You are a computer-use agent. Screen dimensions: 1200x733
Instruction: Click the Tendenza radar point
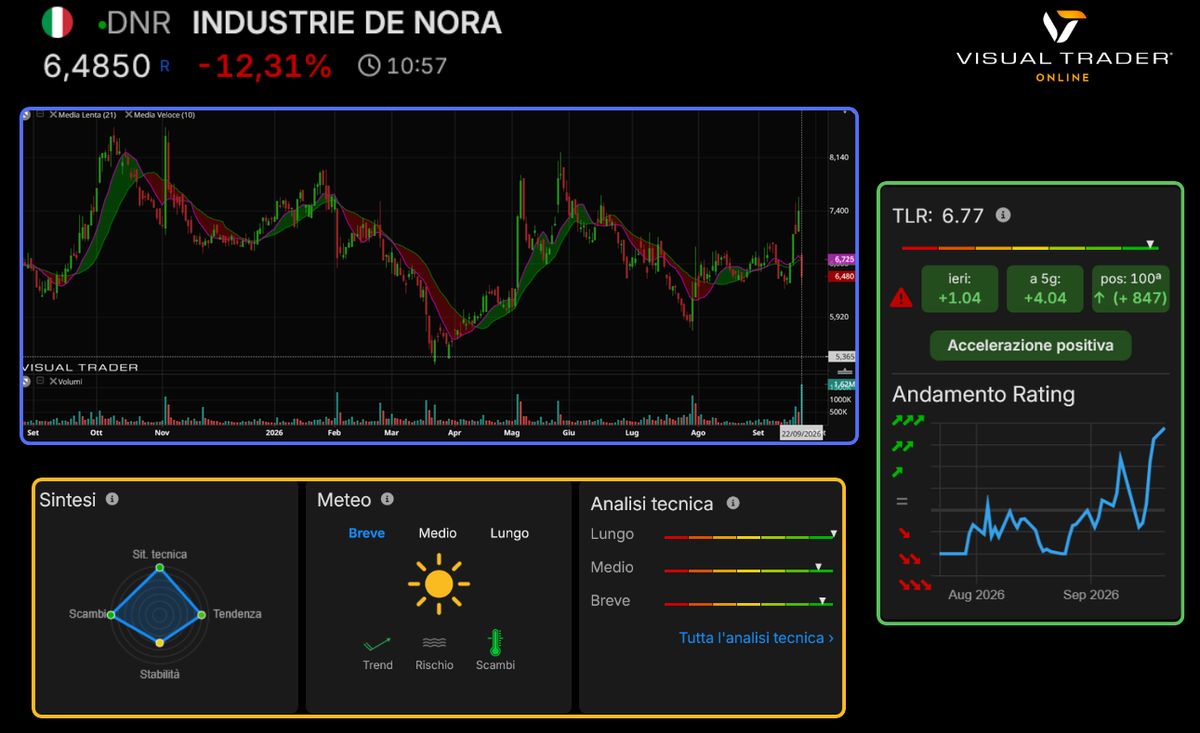(x=203, y=614)
